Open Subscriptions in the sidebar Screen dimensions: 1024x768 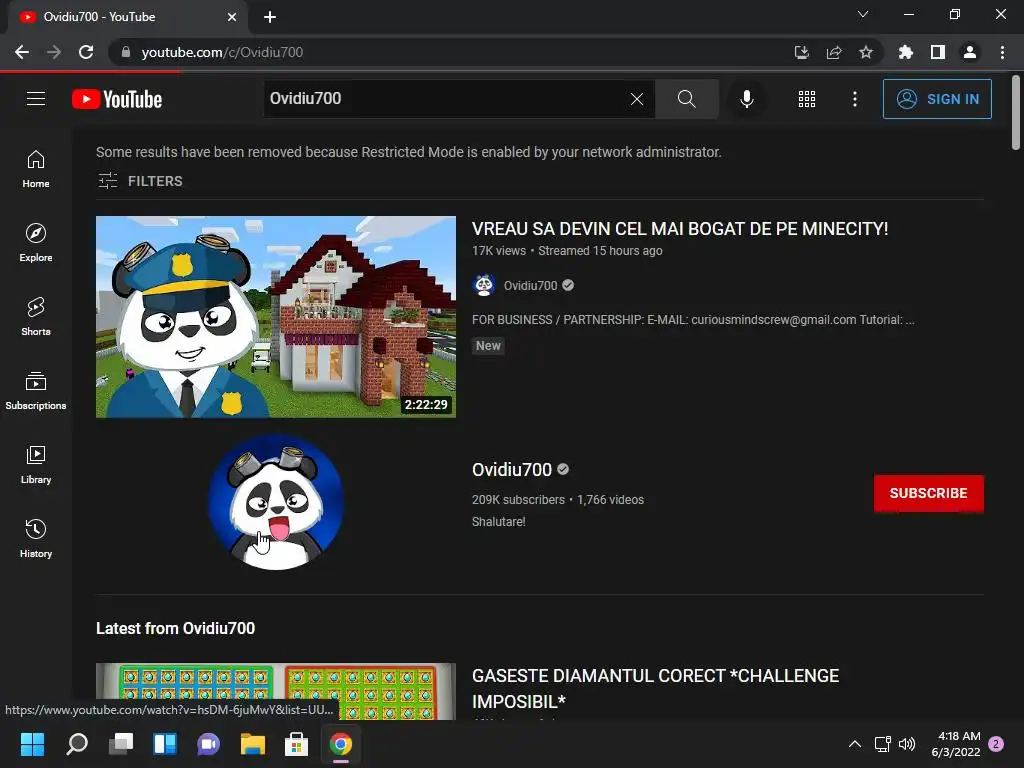point(36,391)
